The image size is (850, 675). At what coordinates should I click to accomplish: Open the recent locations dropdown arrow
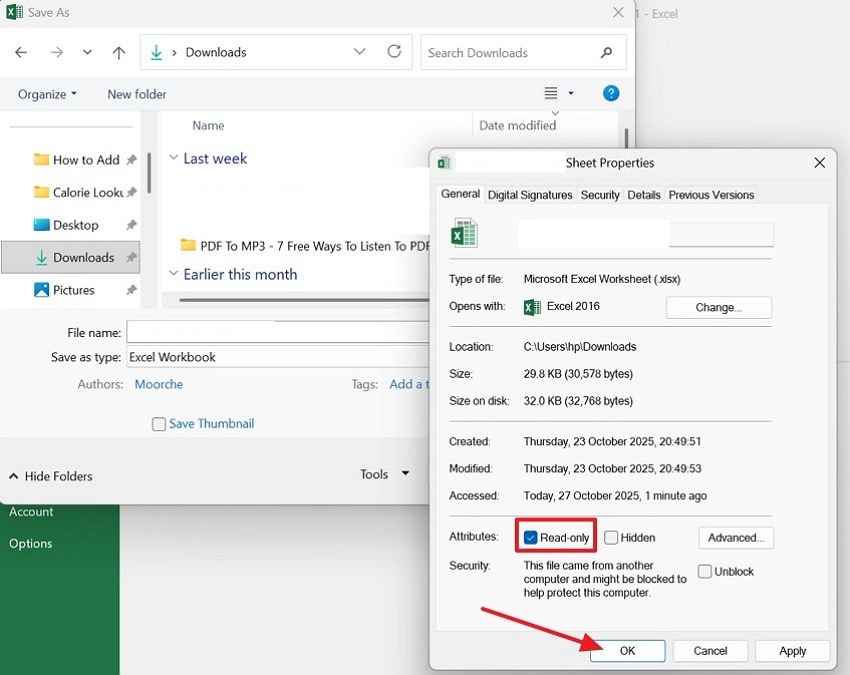point(87,52)
